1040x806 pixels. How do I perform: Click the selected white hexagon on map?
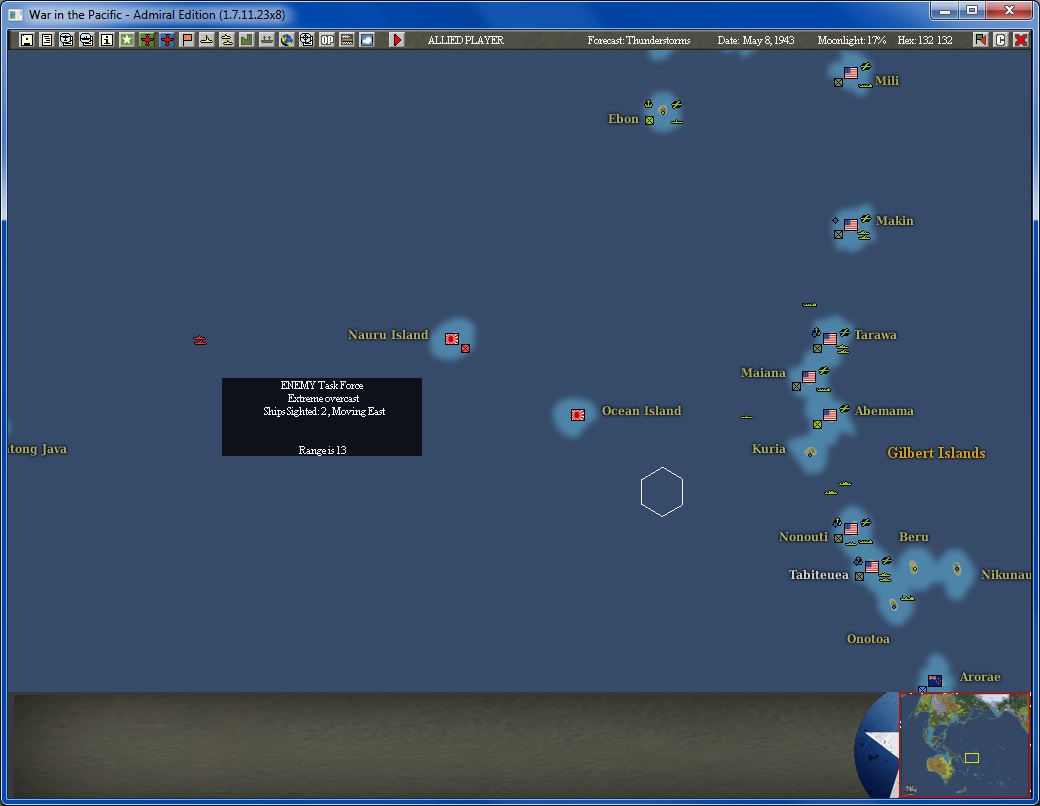662,492
